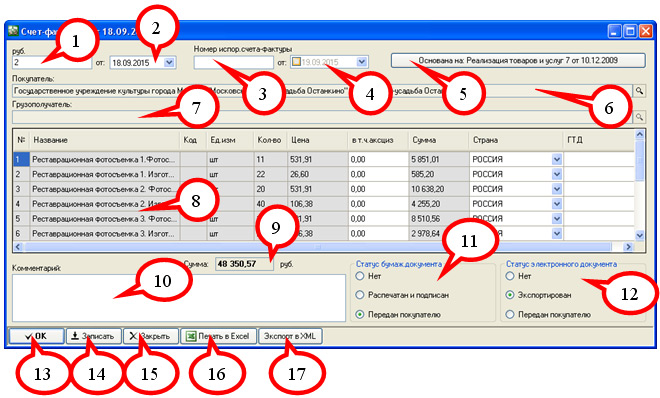Click the 'Кол-во' column header

pos(271,140)
